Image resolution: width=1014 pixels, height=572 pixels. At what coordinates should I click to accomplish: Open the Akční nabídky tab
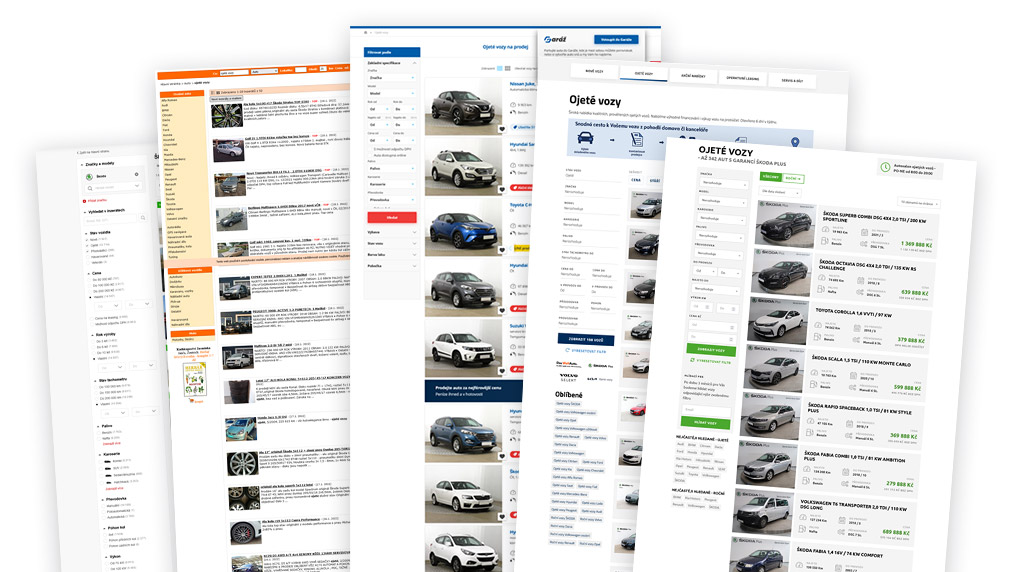[x=693, y=76]
